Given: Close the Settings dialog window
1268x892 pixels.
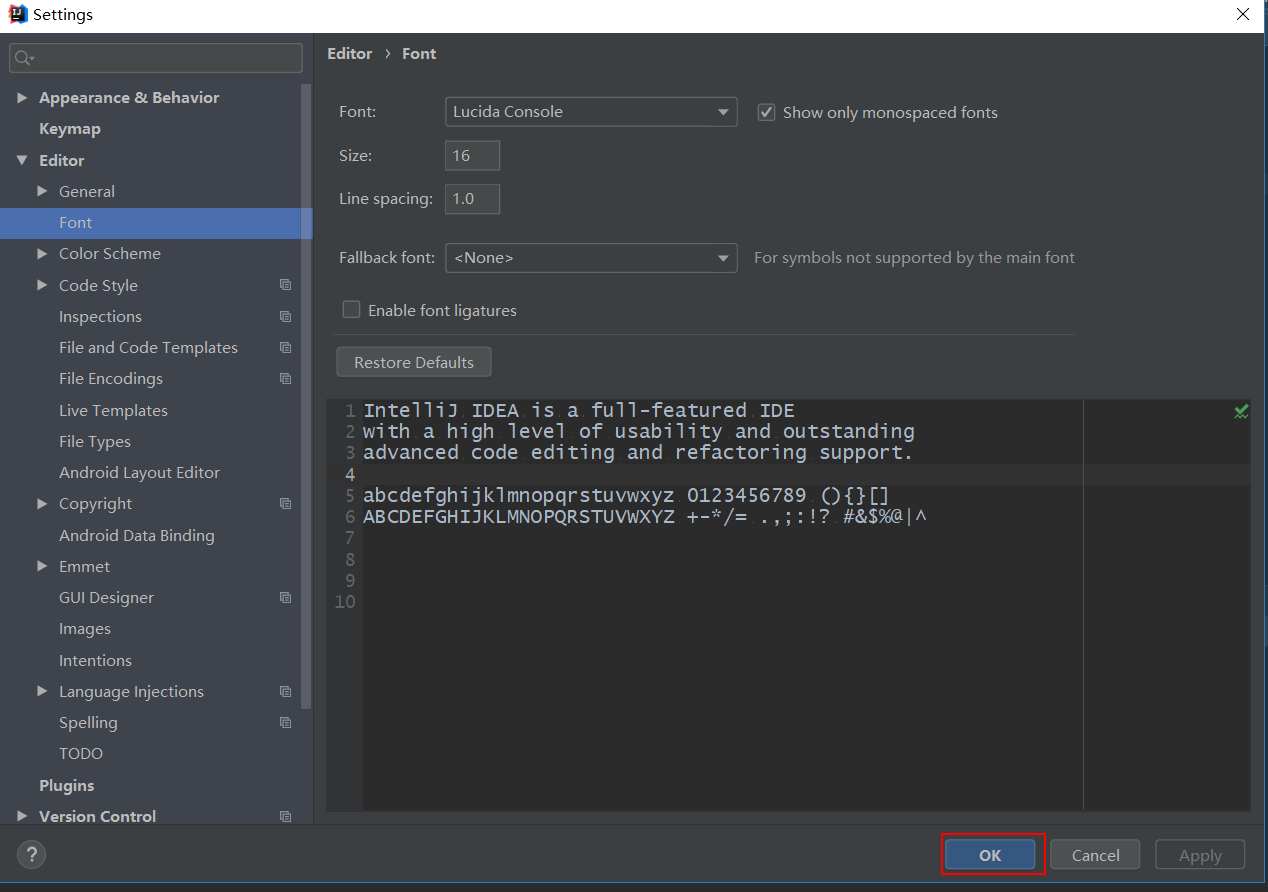Looking at the screenshot, I should (x=1243, y=14).
